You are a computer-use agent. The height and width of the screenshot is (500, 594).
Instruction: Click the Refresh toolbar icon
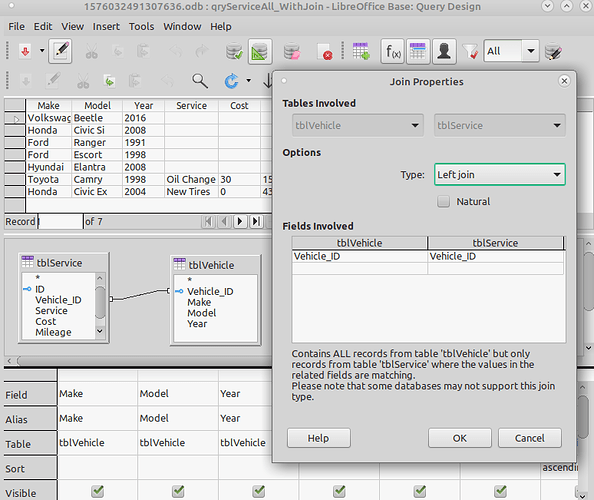231,81
